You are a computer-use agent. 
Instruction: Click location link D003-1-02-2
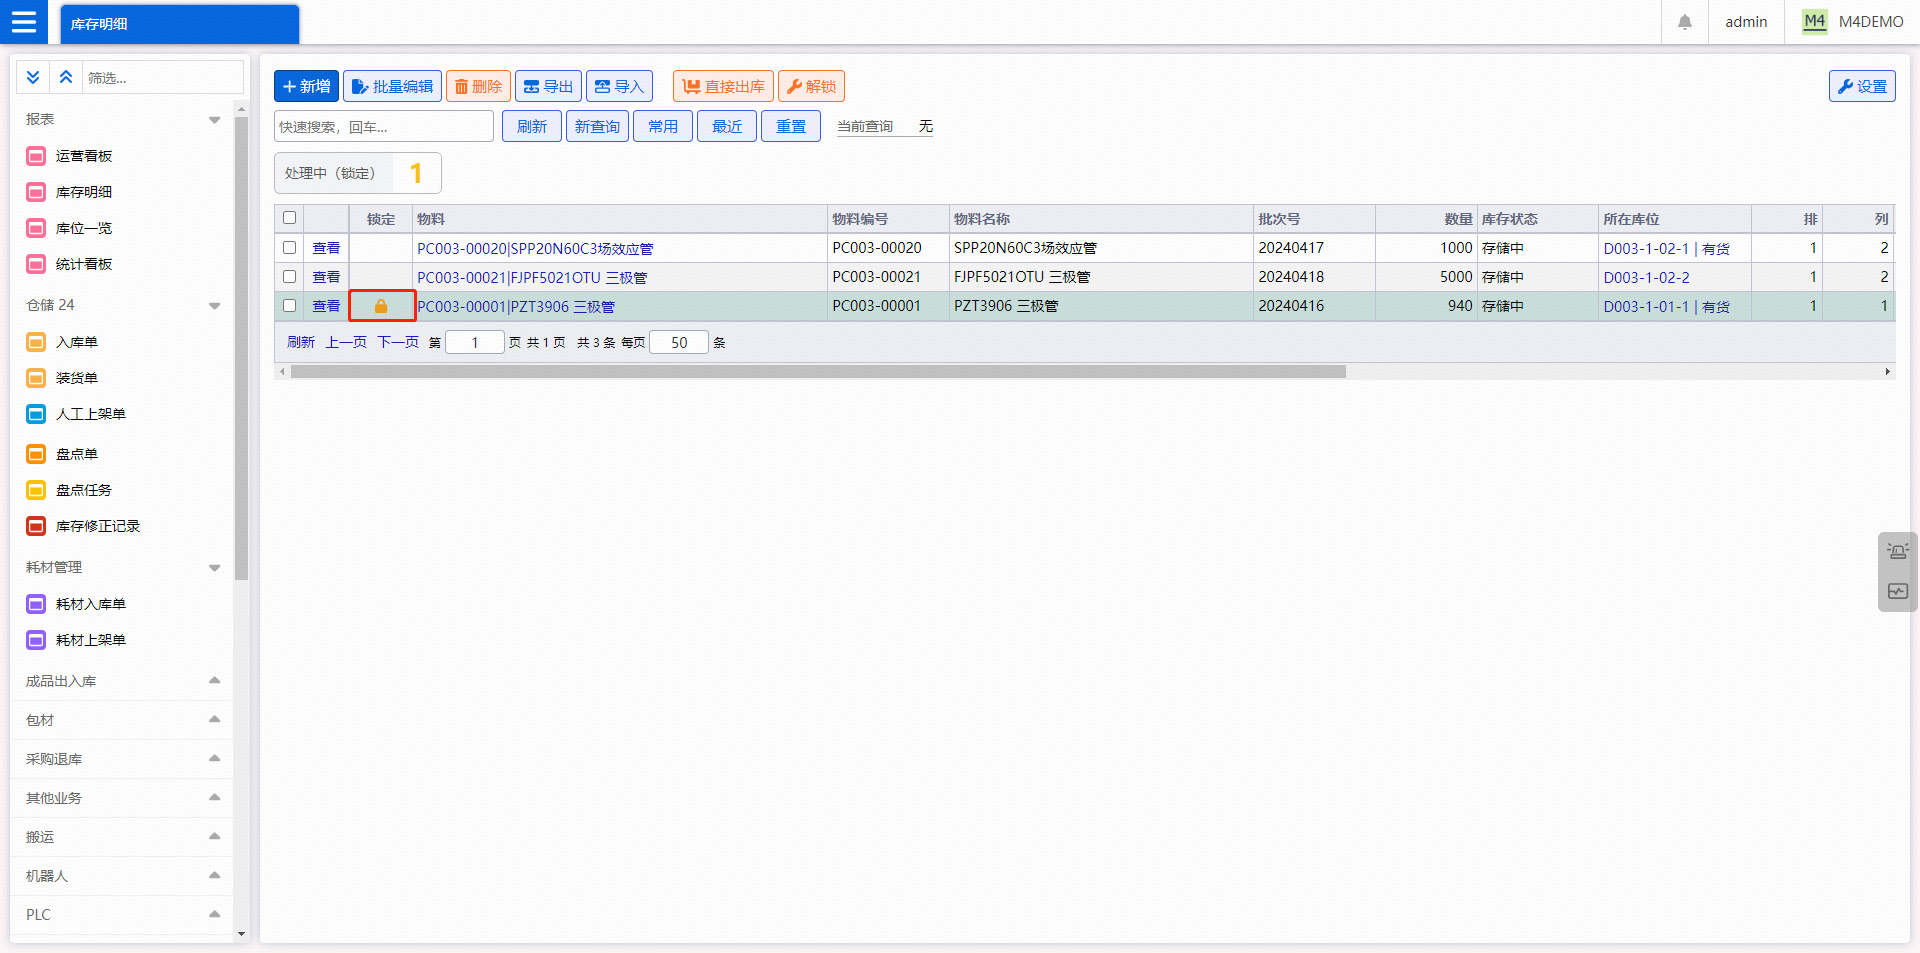click(1646, 277)
